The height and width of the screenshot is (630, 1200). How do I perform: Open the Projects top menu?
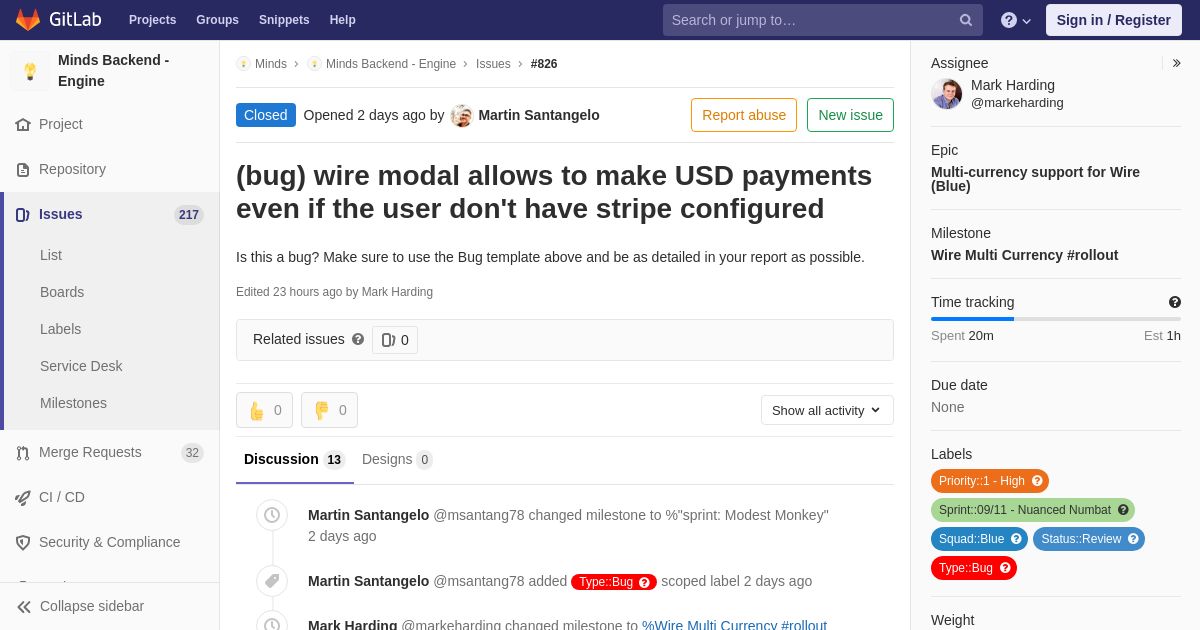152,20
